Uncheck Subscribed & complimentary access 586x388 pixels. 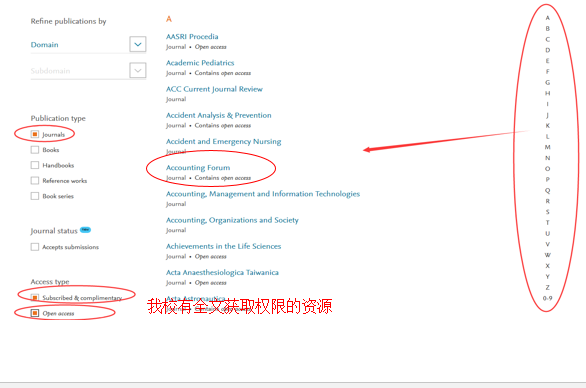pyautogui.click(x=35, y=298)
